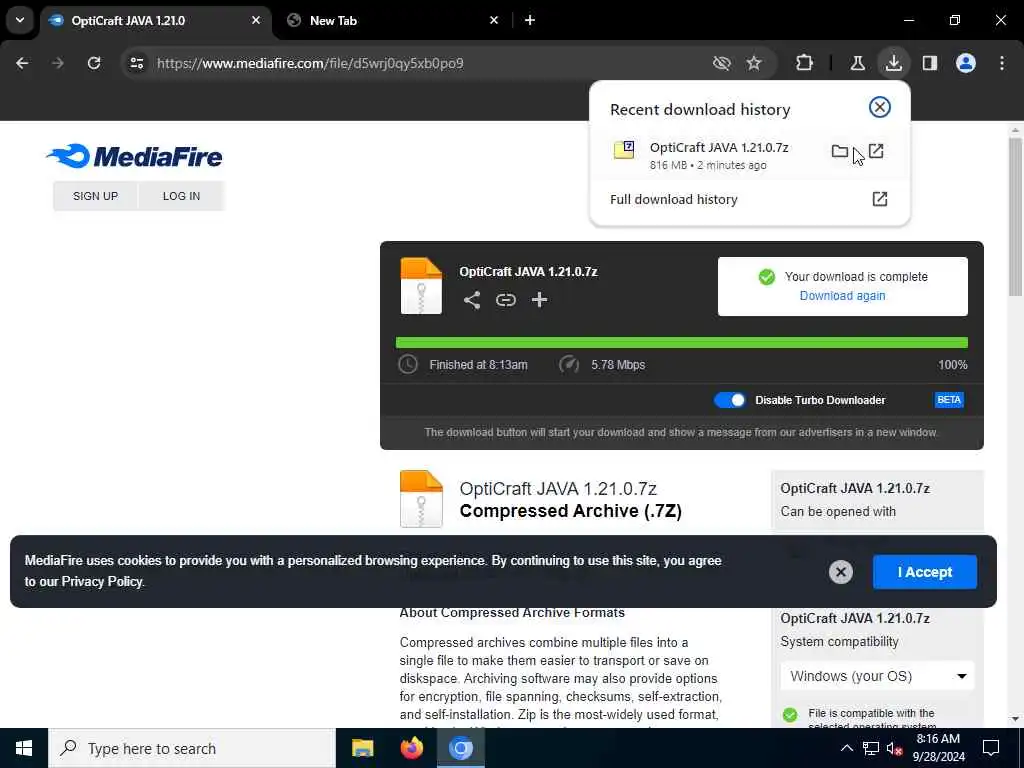
Task: Click the BETA badge
Action: pyautogui.click(x=949, y=400)
